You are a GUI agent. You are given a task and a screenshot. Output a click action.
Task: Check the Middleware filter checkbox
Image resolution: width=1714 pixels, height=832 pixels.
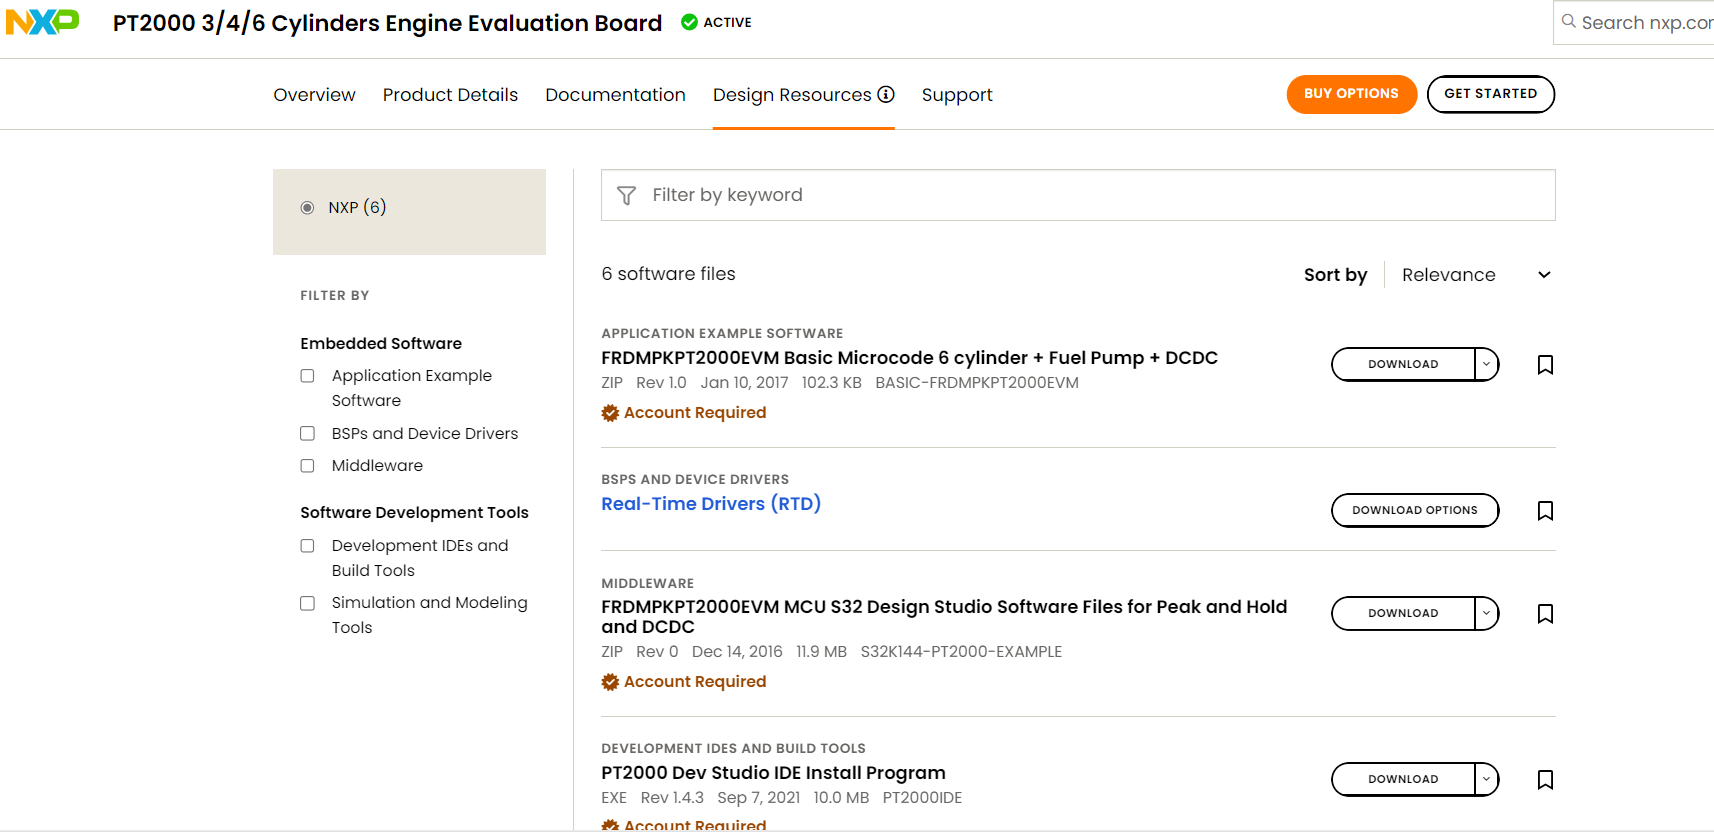tap(308, 466)
